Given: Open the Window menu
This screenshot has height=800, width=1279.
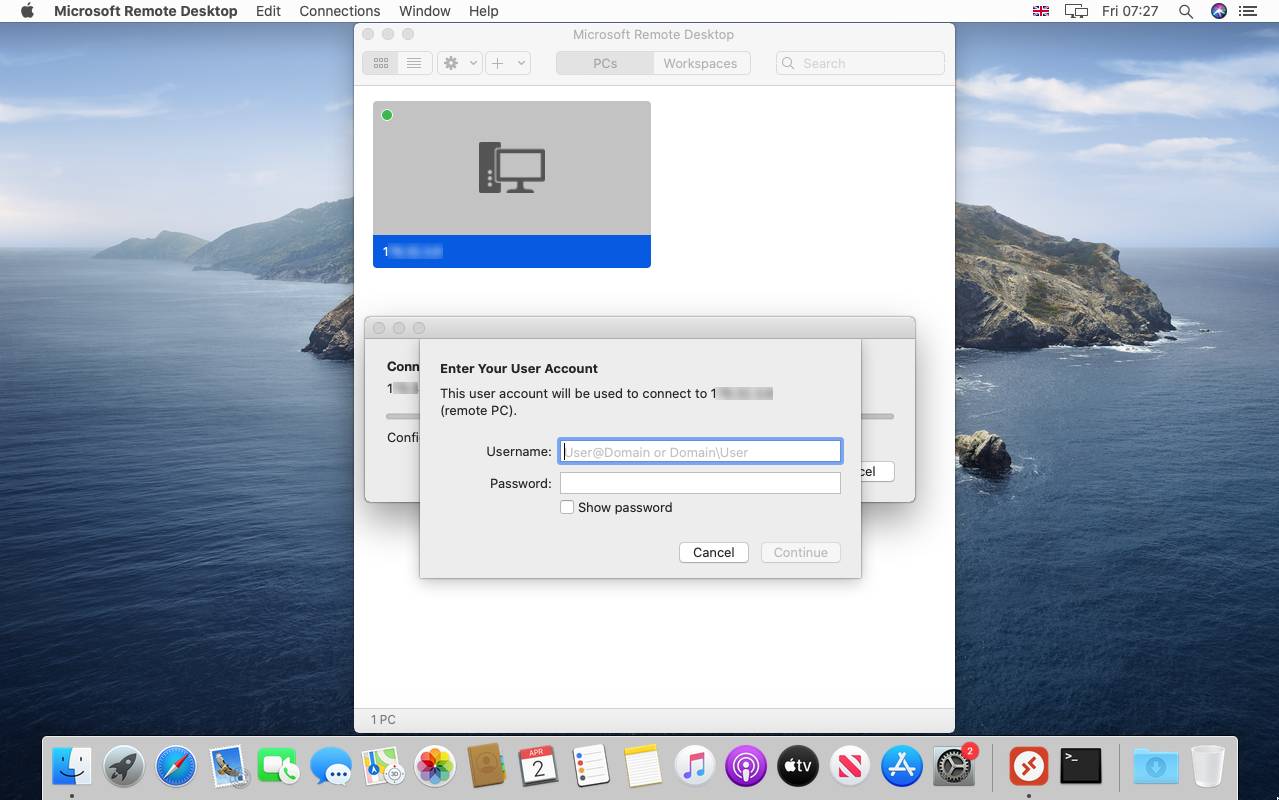Looking at the screenshot, I should pyautogui.click(x=425, y=11).
